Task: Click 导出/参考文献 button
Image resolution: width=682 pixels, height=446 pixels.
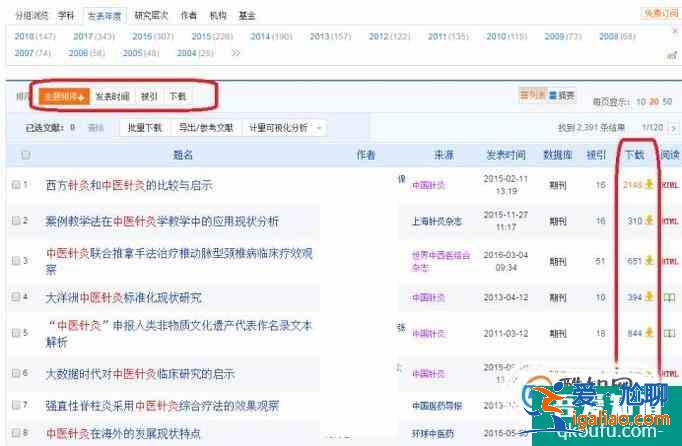Action: click(x=206, y=127)
